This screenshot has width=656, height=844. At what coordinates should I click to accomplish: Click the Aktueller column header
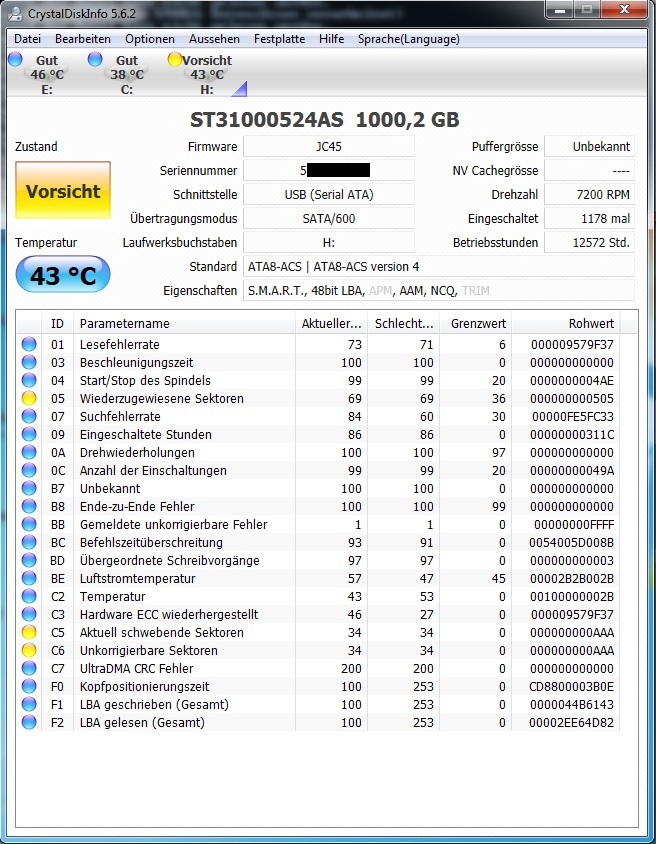tap(331, 323)
